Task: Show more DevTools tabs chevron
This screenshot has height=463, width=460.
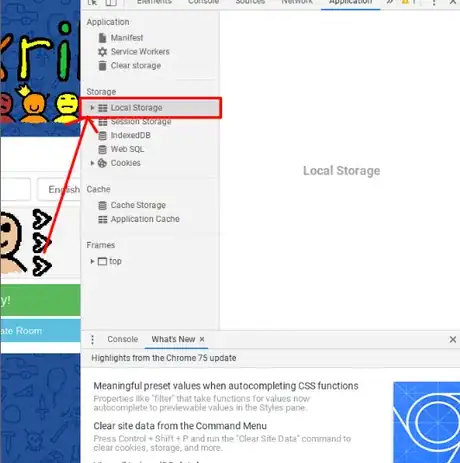Action: (x=389, y=2)
